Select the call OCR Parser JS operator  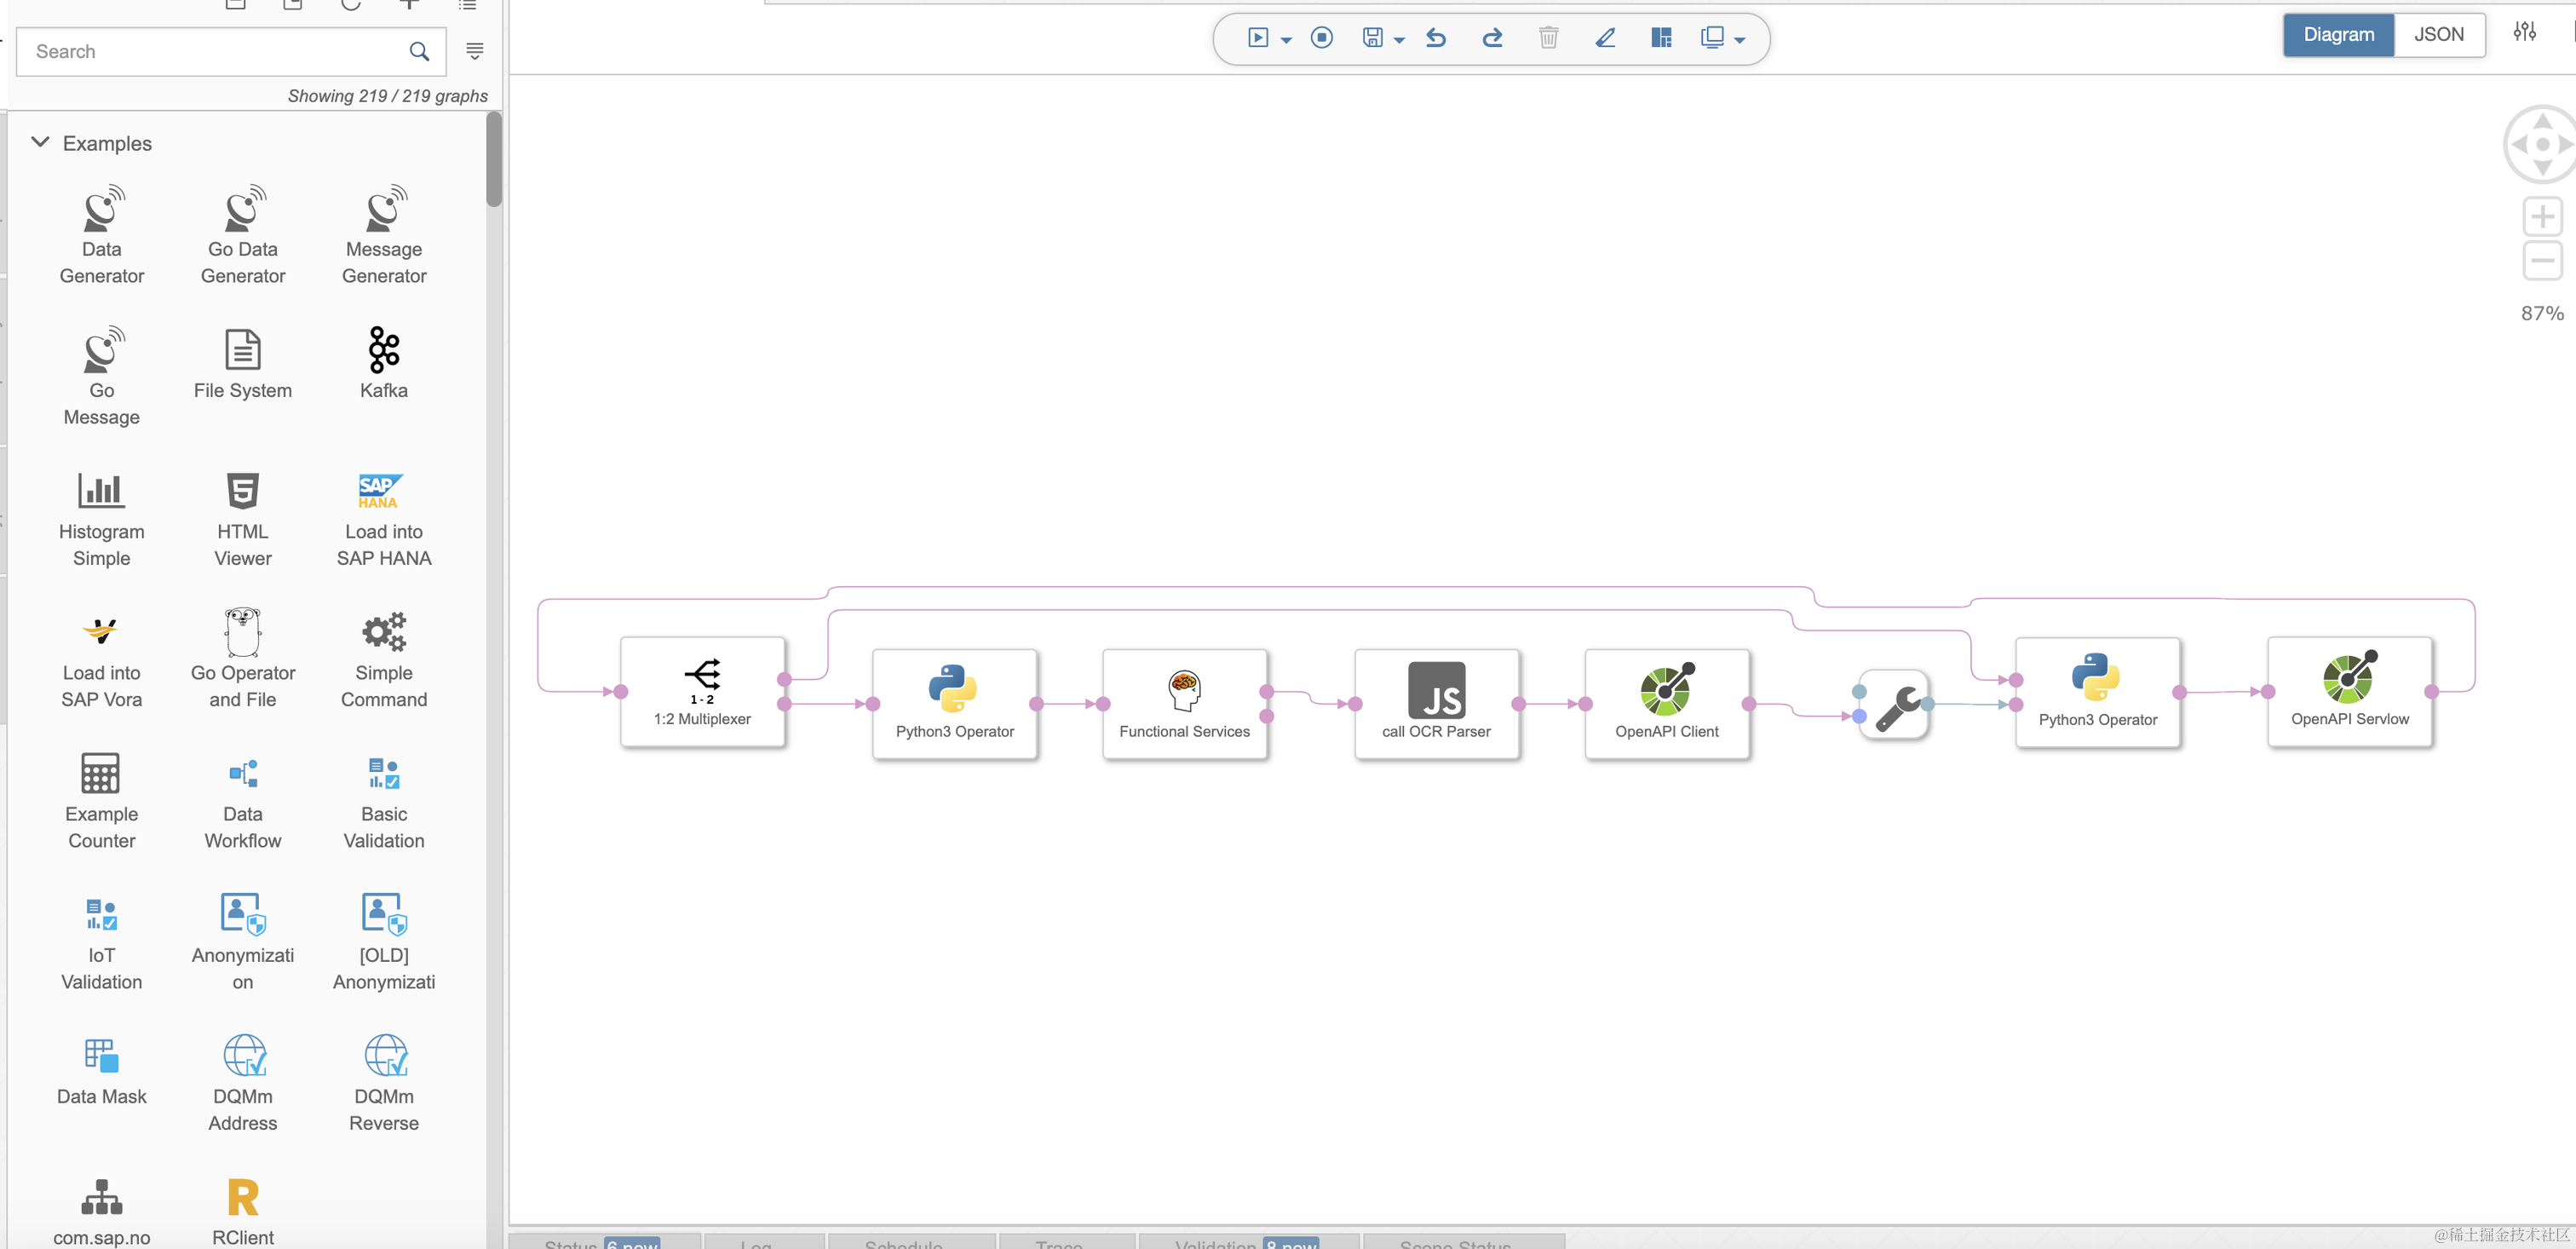coord(1436,703)
